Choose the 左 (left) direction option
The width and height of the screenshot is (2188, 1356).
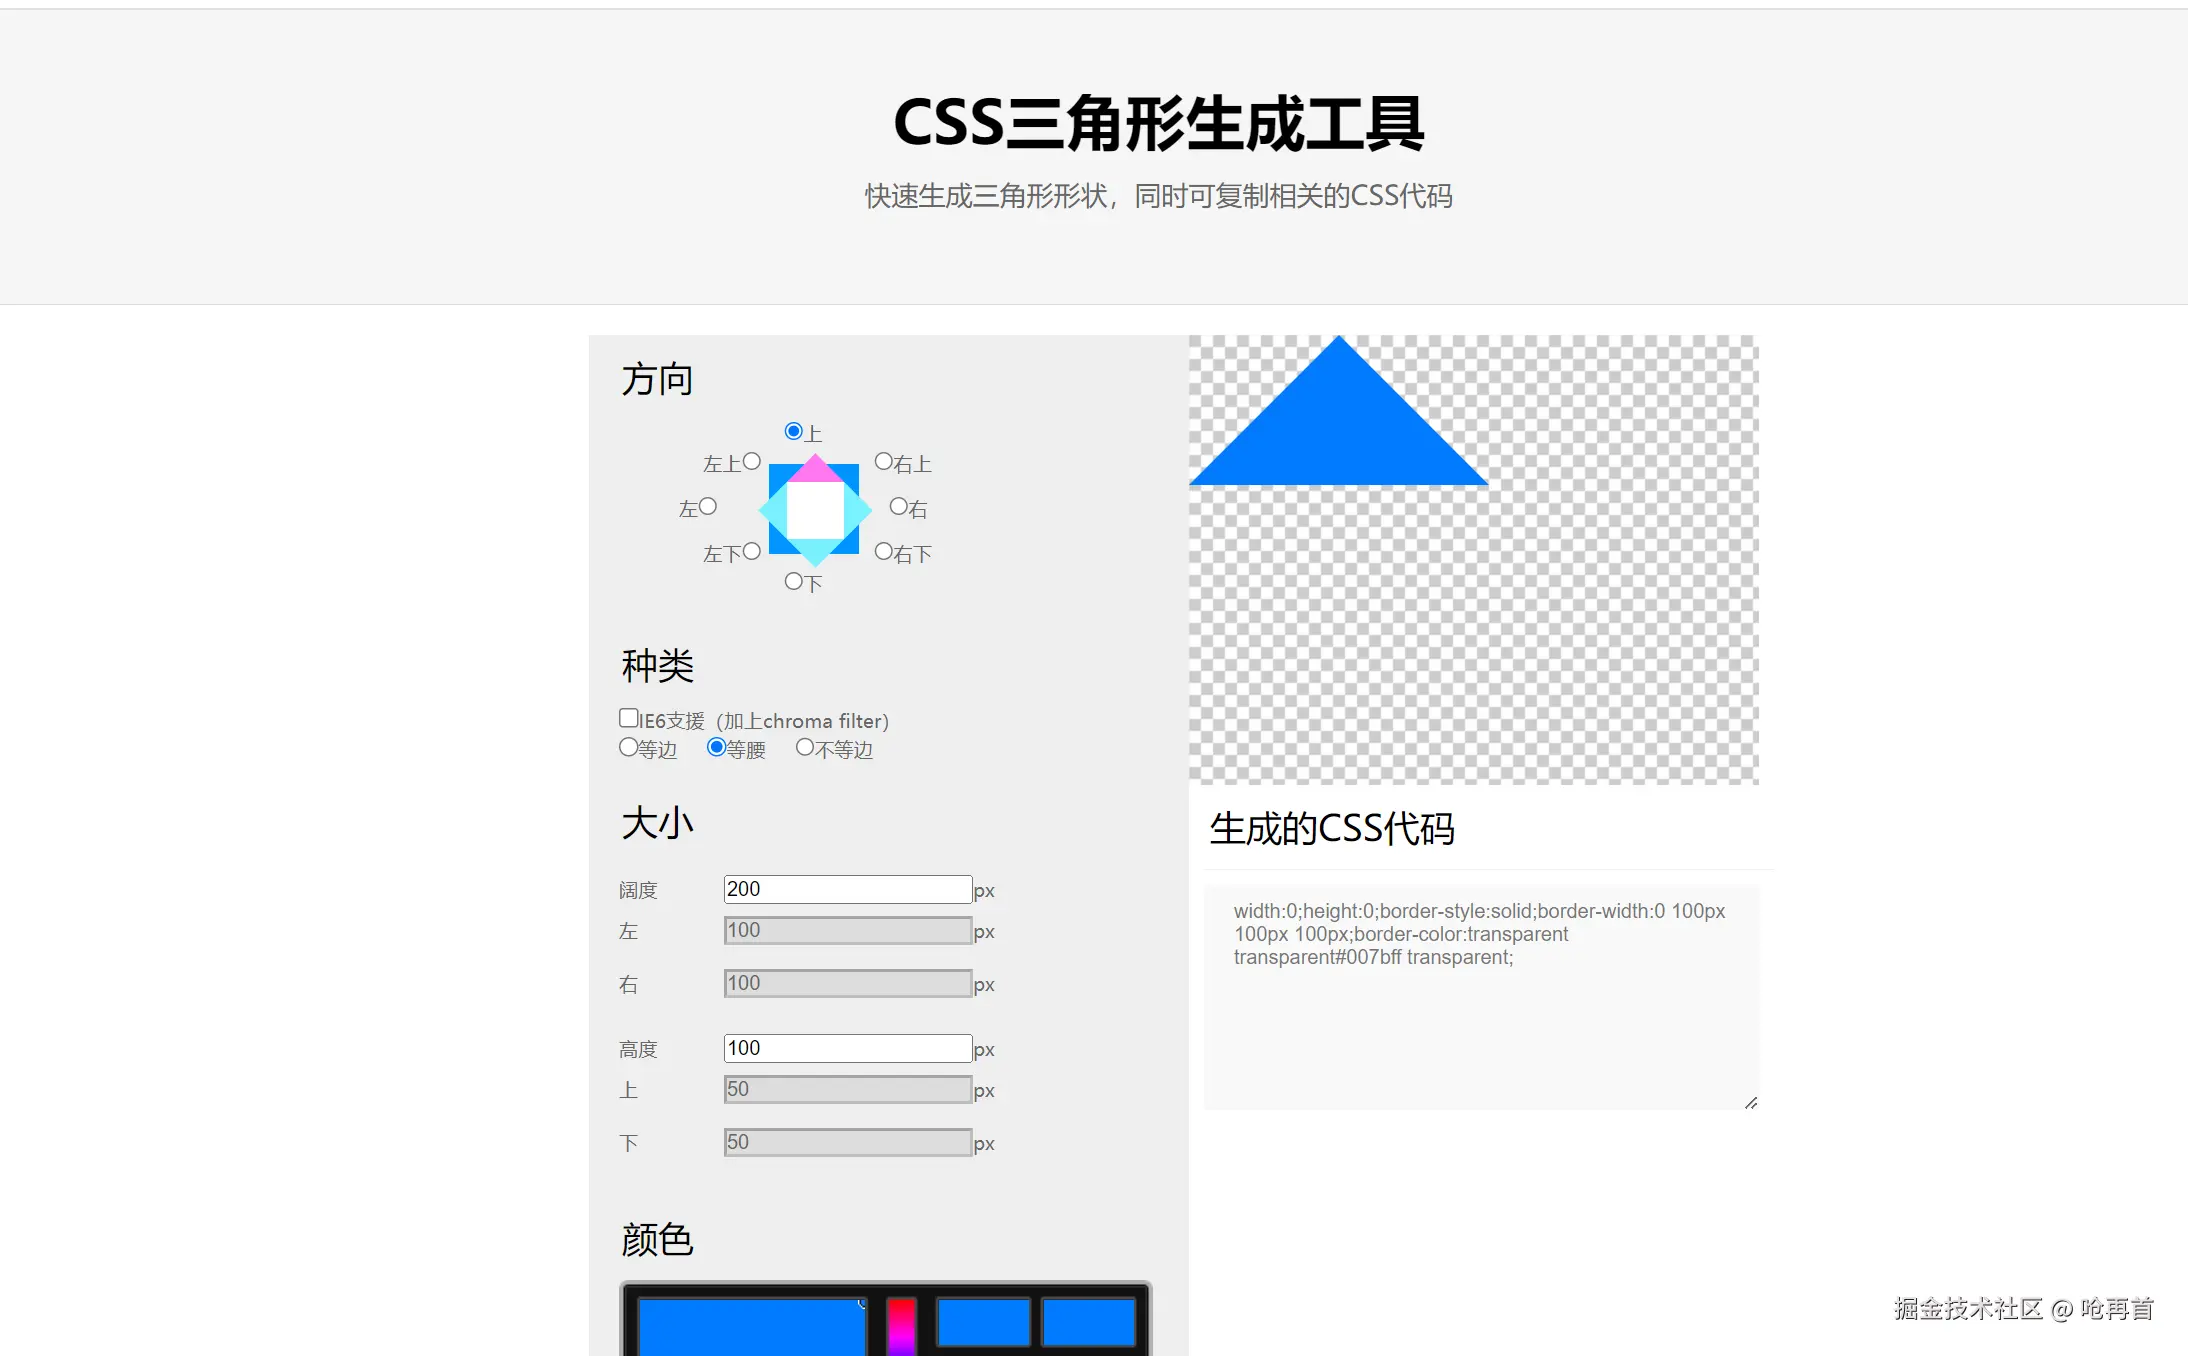708,506
